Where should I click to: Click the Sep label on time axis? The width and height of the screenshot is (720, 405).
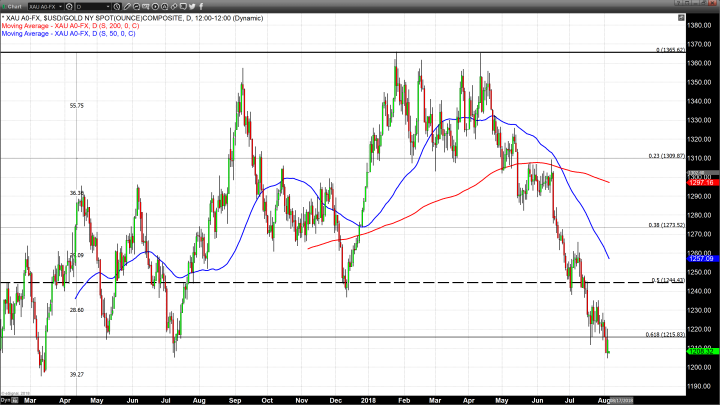click(x=235, y=400)
